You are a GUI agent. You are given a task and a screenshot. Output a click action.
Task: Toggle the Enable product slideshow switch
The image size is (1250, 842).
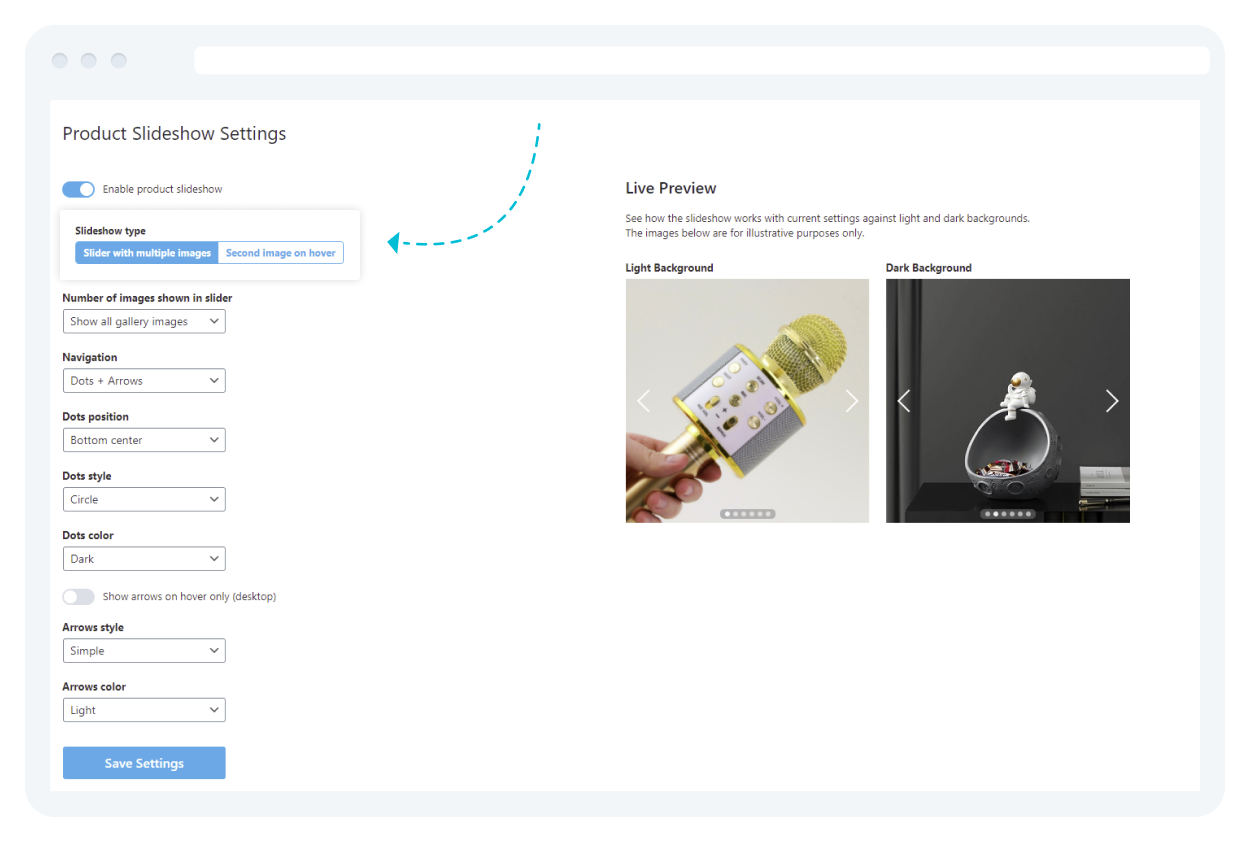coord(78,189)
